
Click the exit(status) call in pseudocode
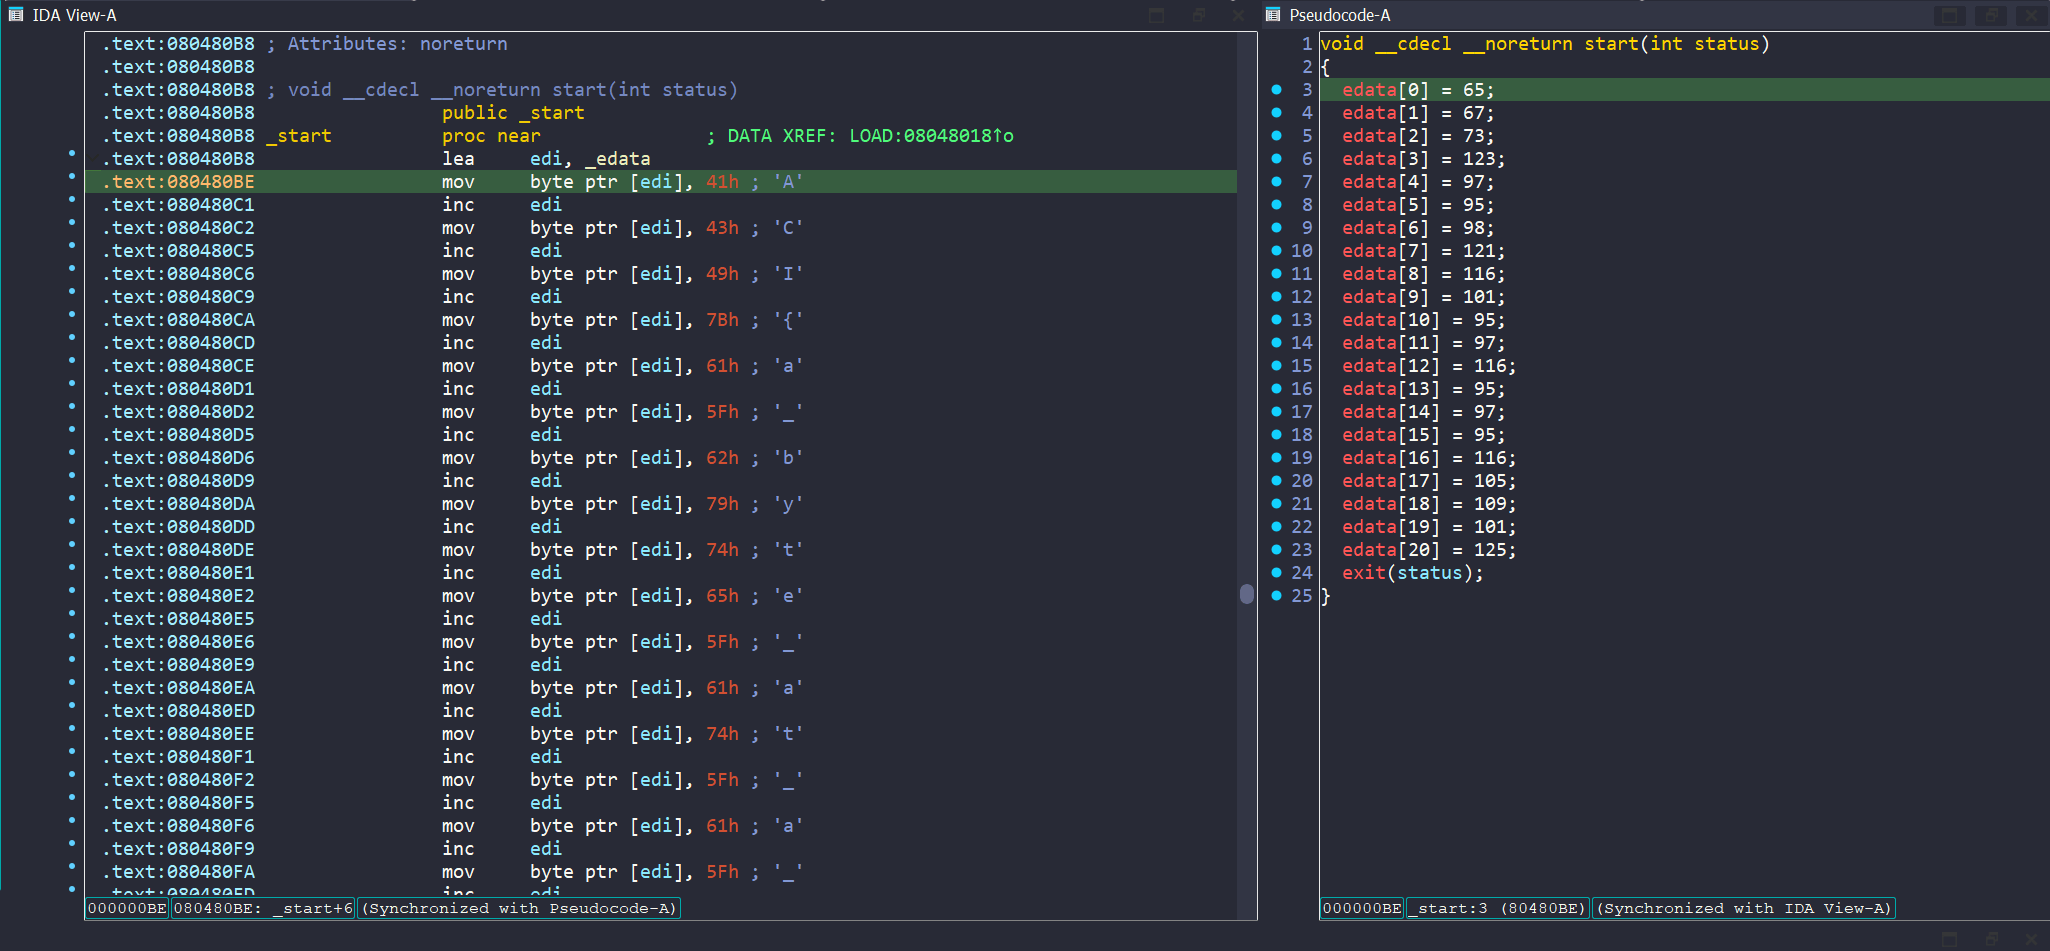point(1412,573)
